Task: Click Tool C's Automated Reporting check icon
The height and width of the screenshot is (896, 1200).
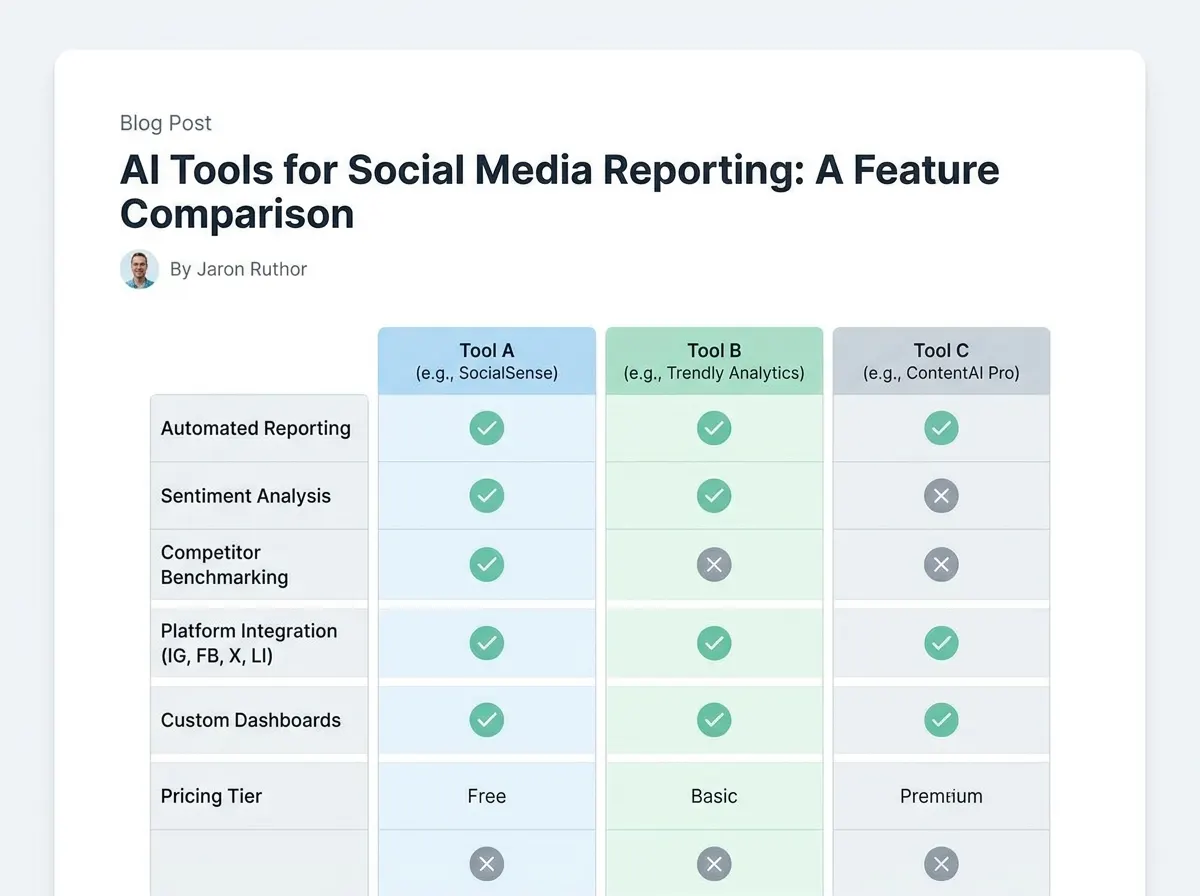Action: click(941, 428)
